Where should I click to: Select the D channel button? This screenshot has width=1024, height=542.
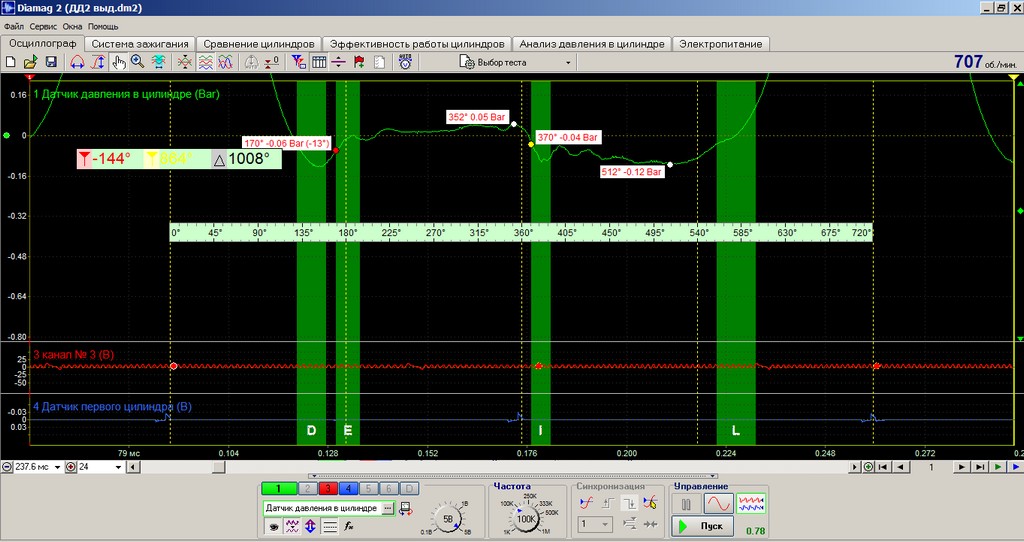coord(409,488)
